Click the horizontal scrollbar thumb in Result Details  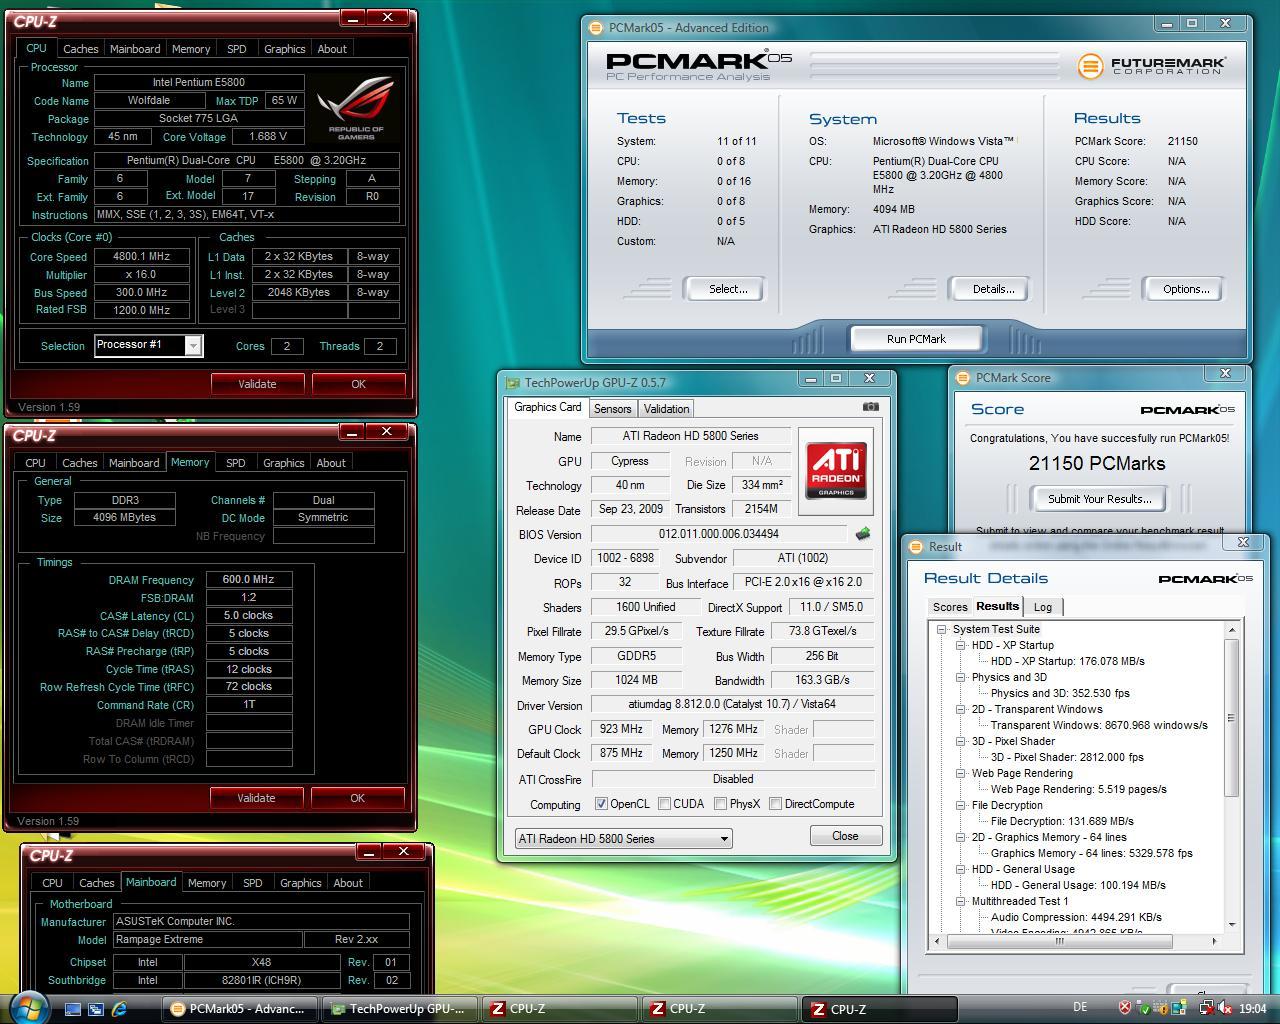click(1059, 941)
